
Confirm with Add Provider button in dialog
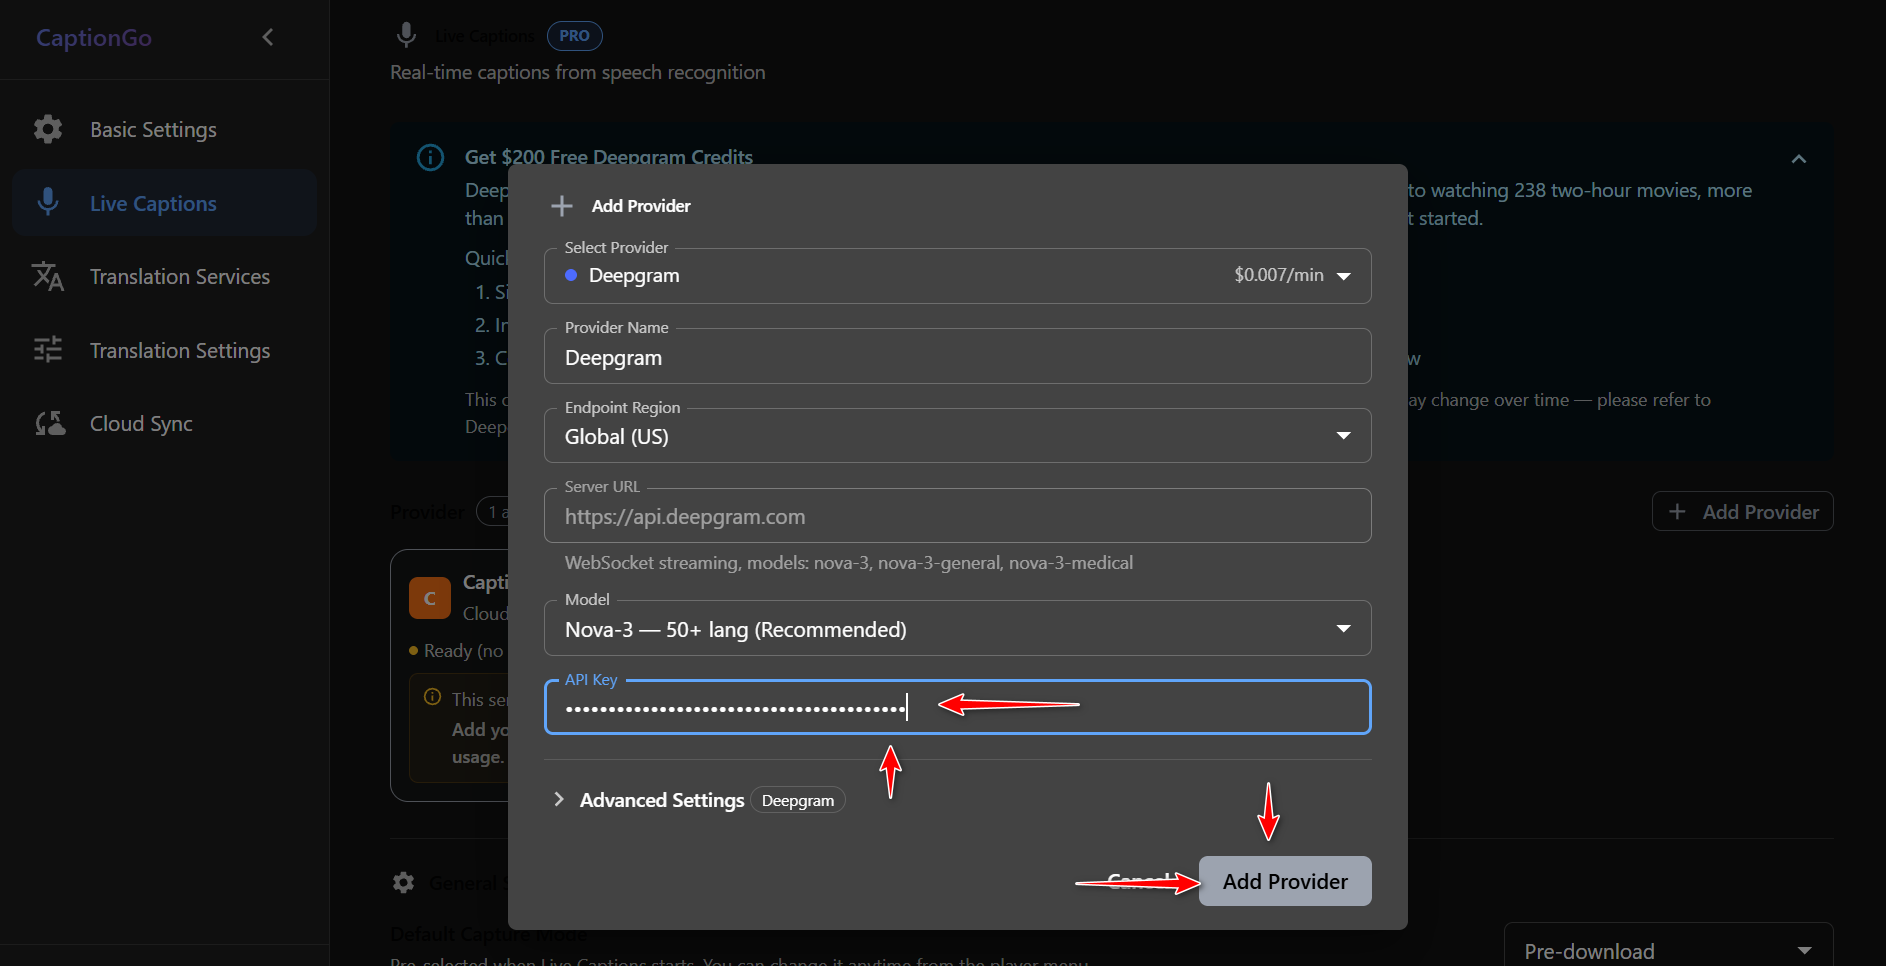[1285, 881]
